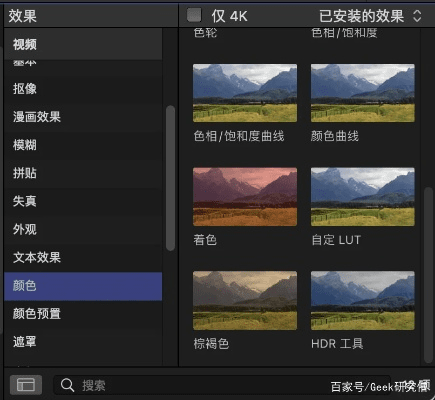Click the HDR 工具 effect name
This screenshot has height=400, width=435.
[x=337, y=344]
